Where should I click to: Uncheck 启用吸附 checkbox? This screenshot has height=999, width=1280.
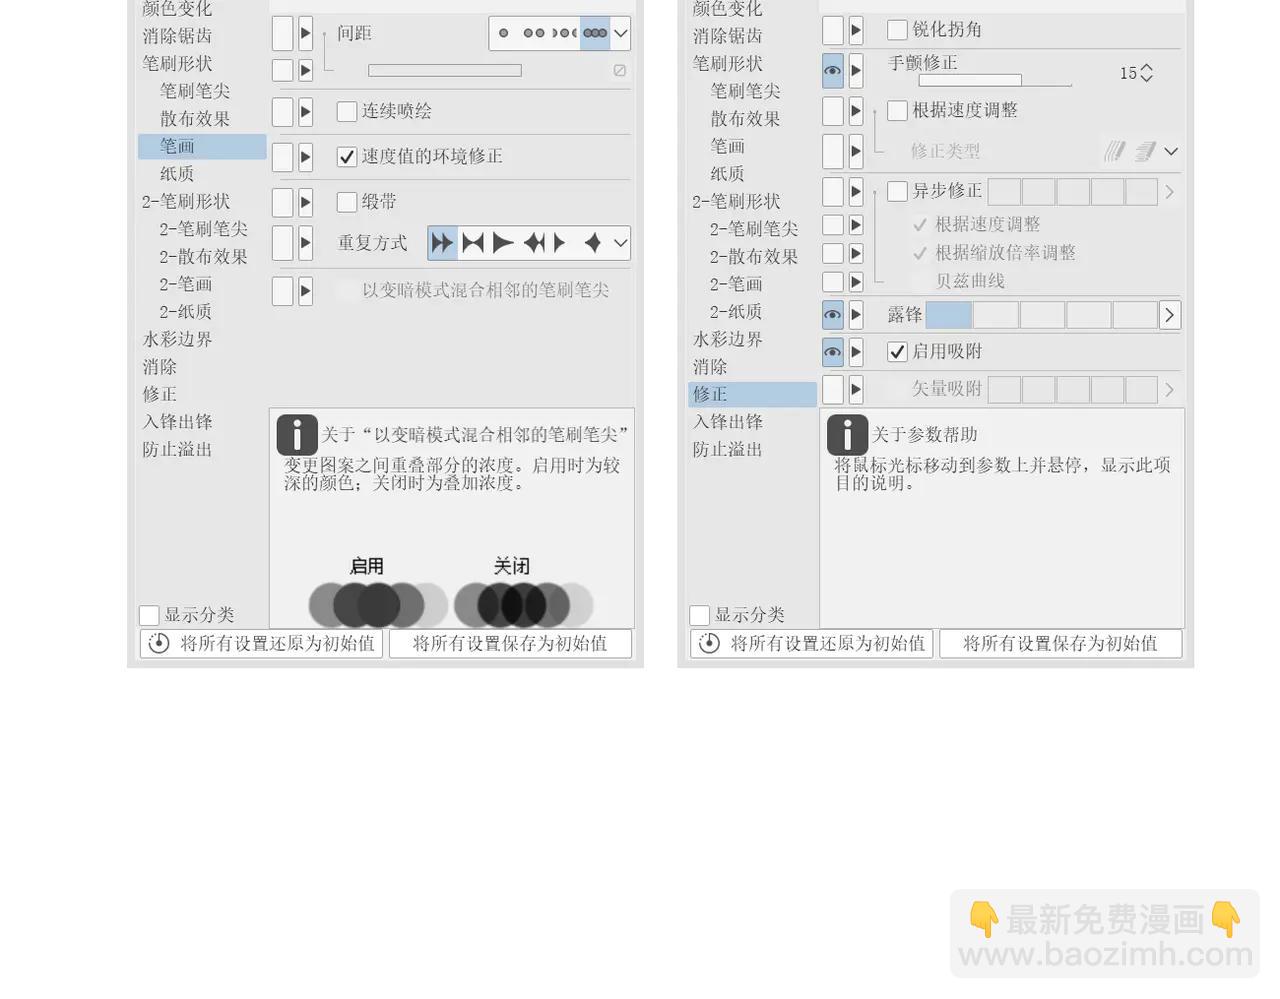(897, 351)
